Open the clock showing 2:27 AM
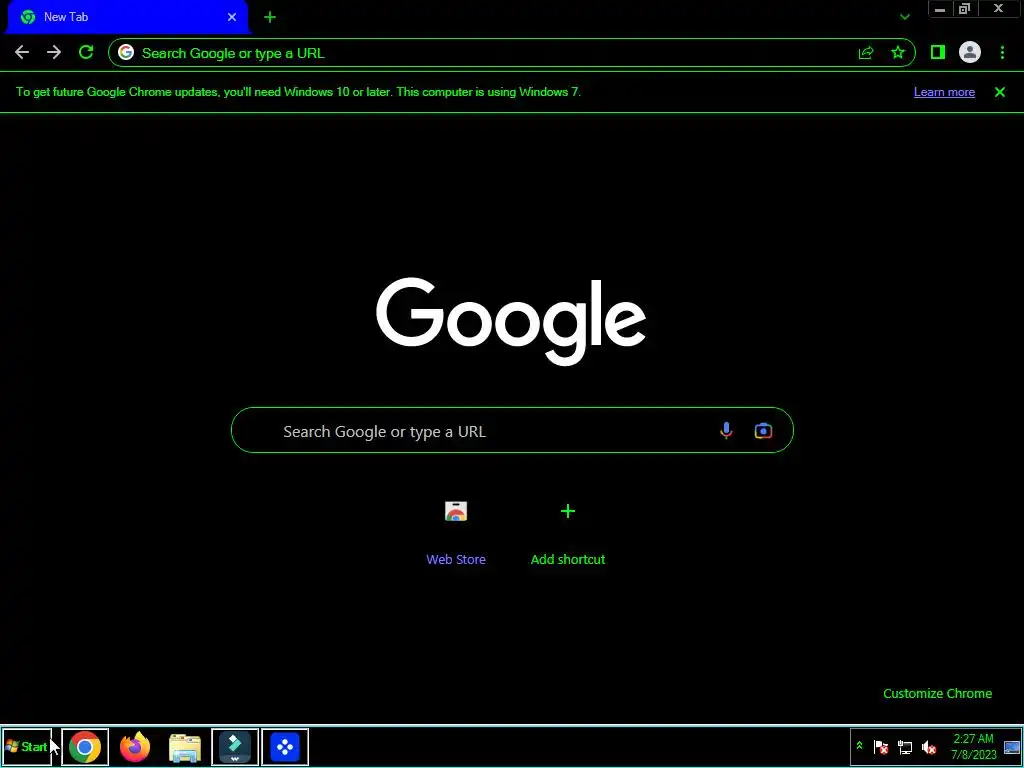Viewport: 1024px width, 768px height. point(973,747)
